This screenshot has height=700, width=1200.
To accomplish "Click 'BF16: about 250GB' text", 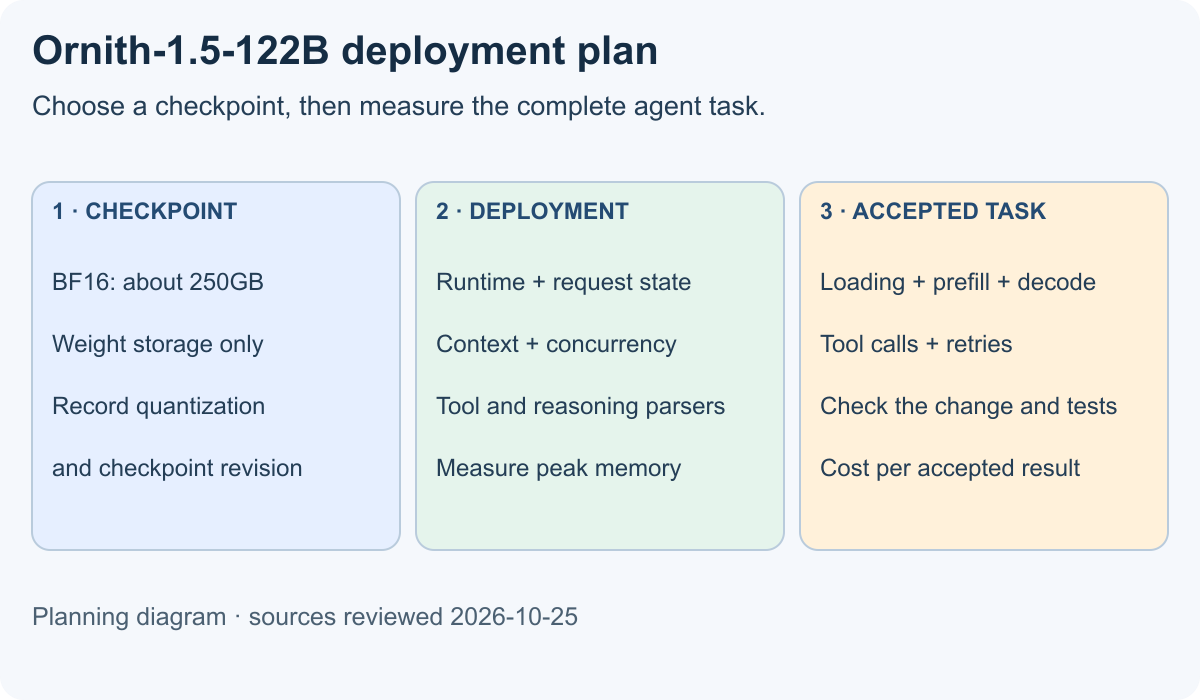I will (x=158, y=282).
